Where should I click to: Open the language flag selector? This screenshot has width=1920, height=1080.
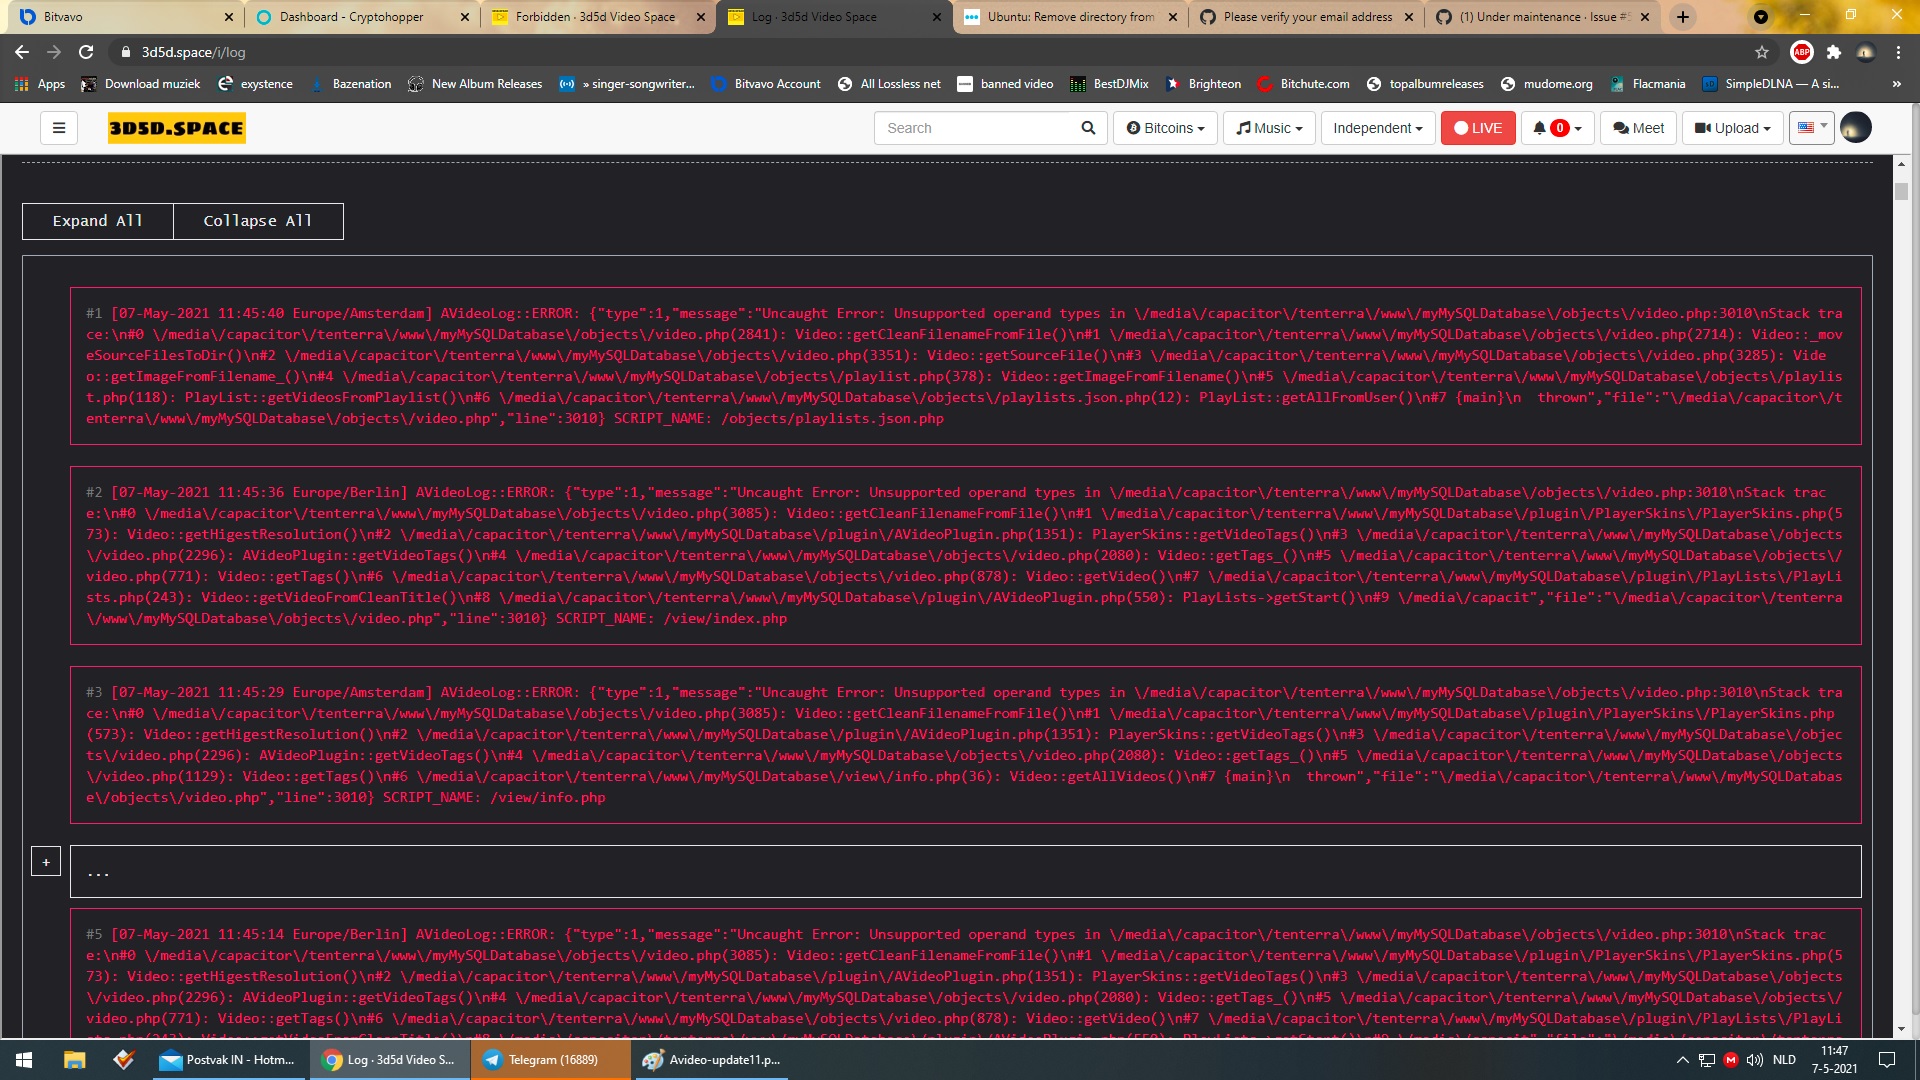(1811, 128)
